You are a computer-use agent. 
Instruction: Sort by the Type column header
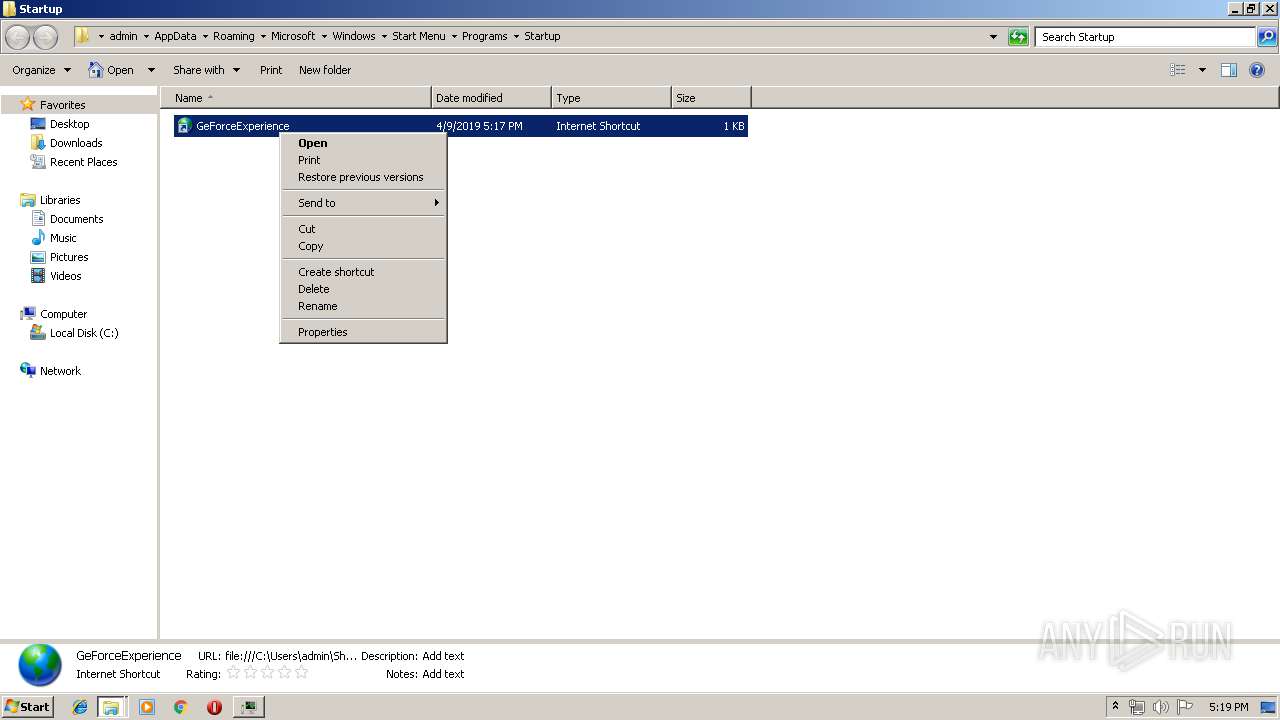click(611, 98)
